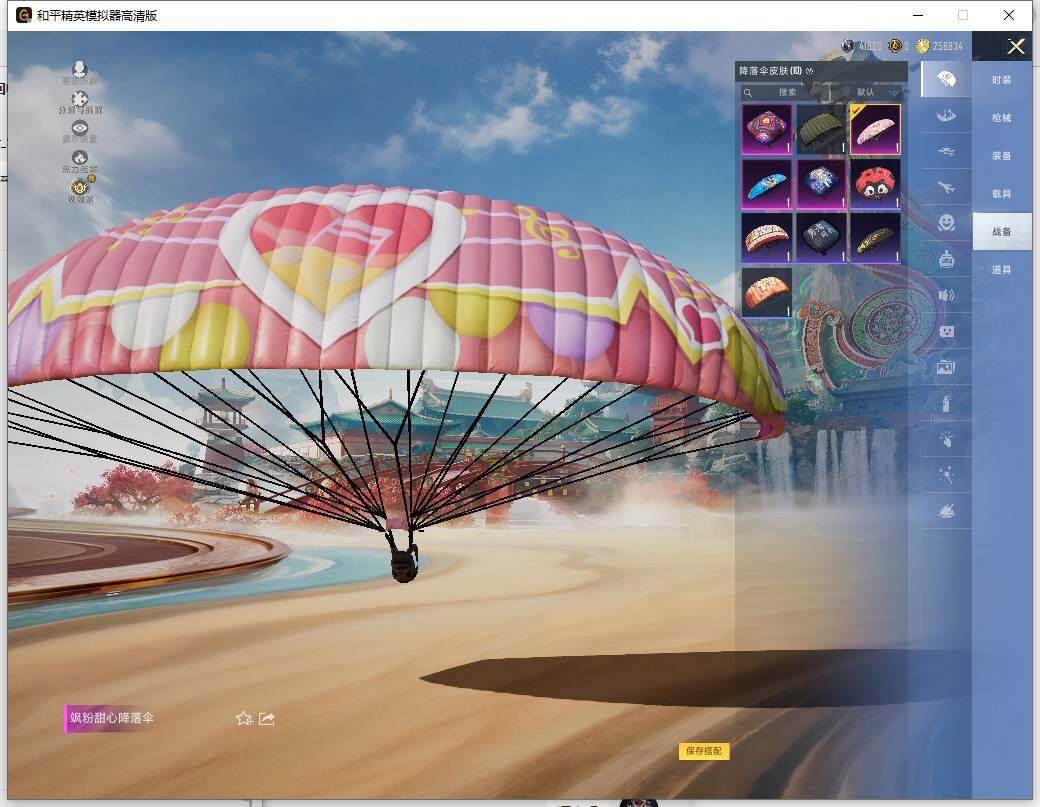Switch to the 装备 tab
1040x807 pixels.
pyautogui.click(x=1002, y=156)
